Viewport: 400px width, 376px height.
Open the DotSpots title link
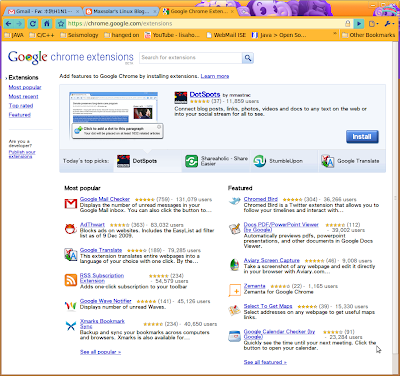pos(205,95)
